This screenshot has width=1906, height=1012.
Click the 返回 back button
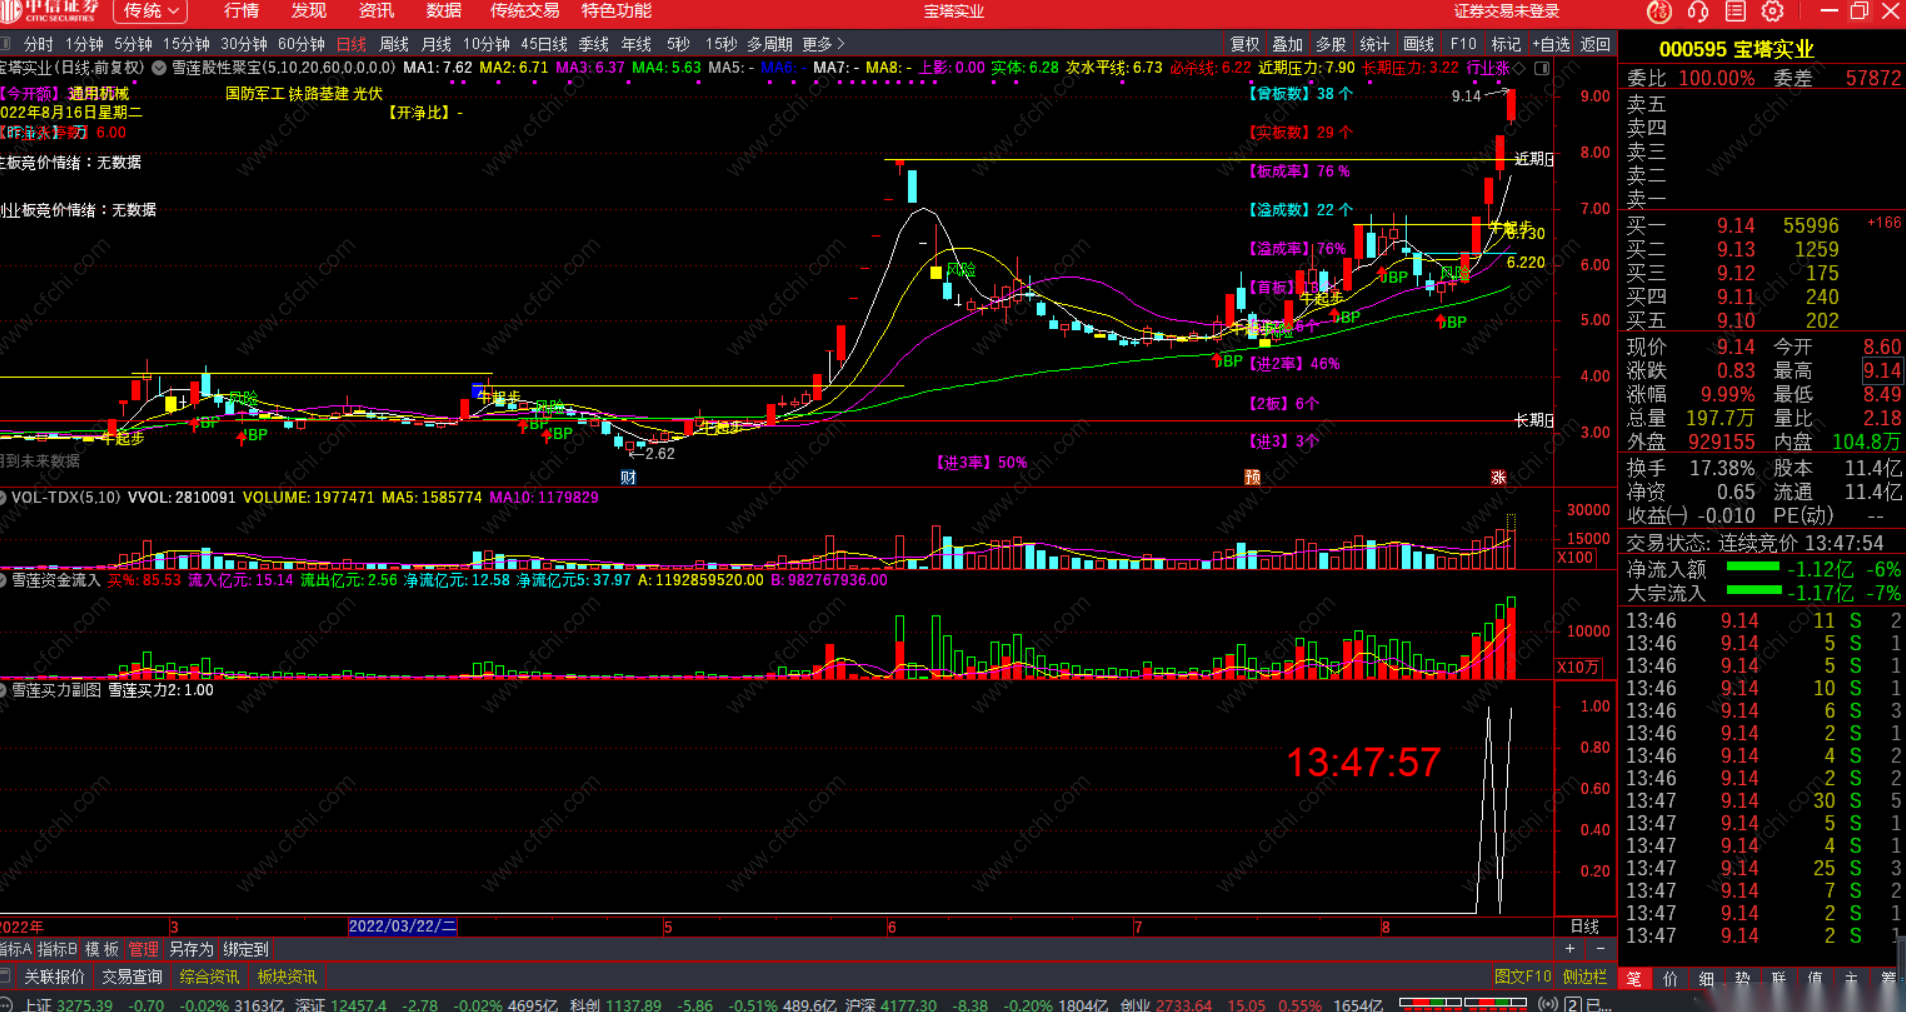click(x=1595, y=44)
